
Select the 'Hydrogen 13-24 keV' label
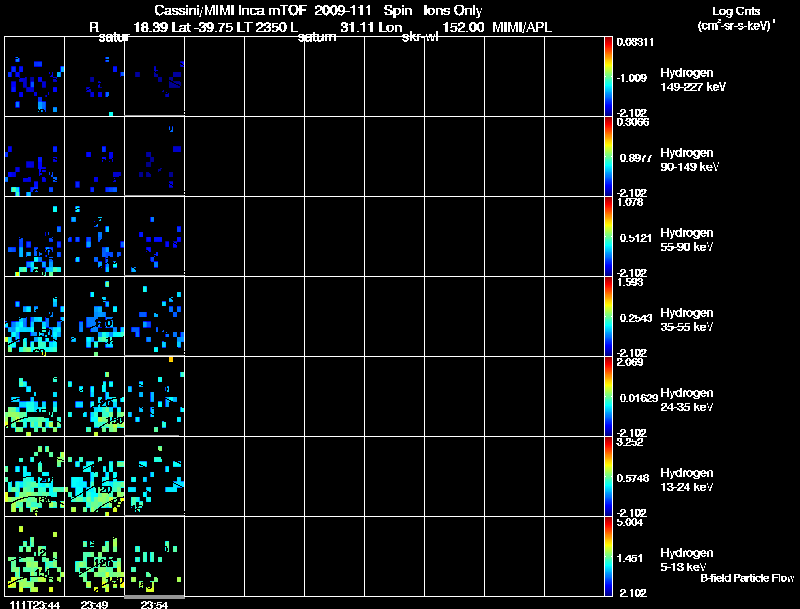point(687,480)
